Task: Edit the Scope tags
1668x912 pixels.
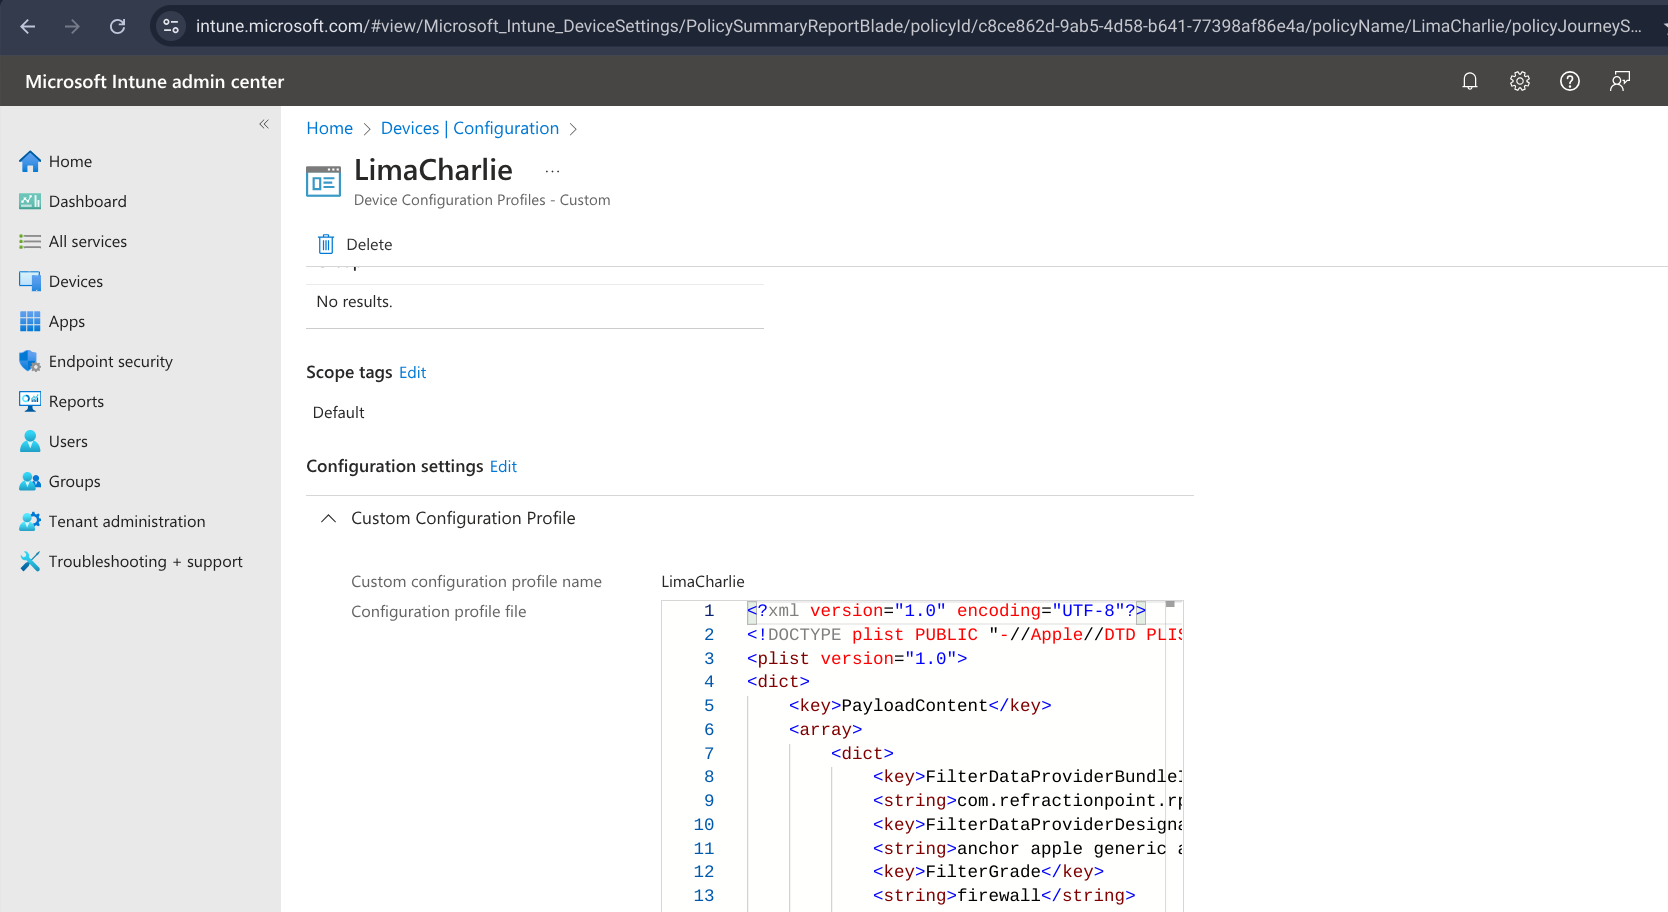Action: [x=412, y=372]
